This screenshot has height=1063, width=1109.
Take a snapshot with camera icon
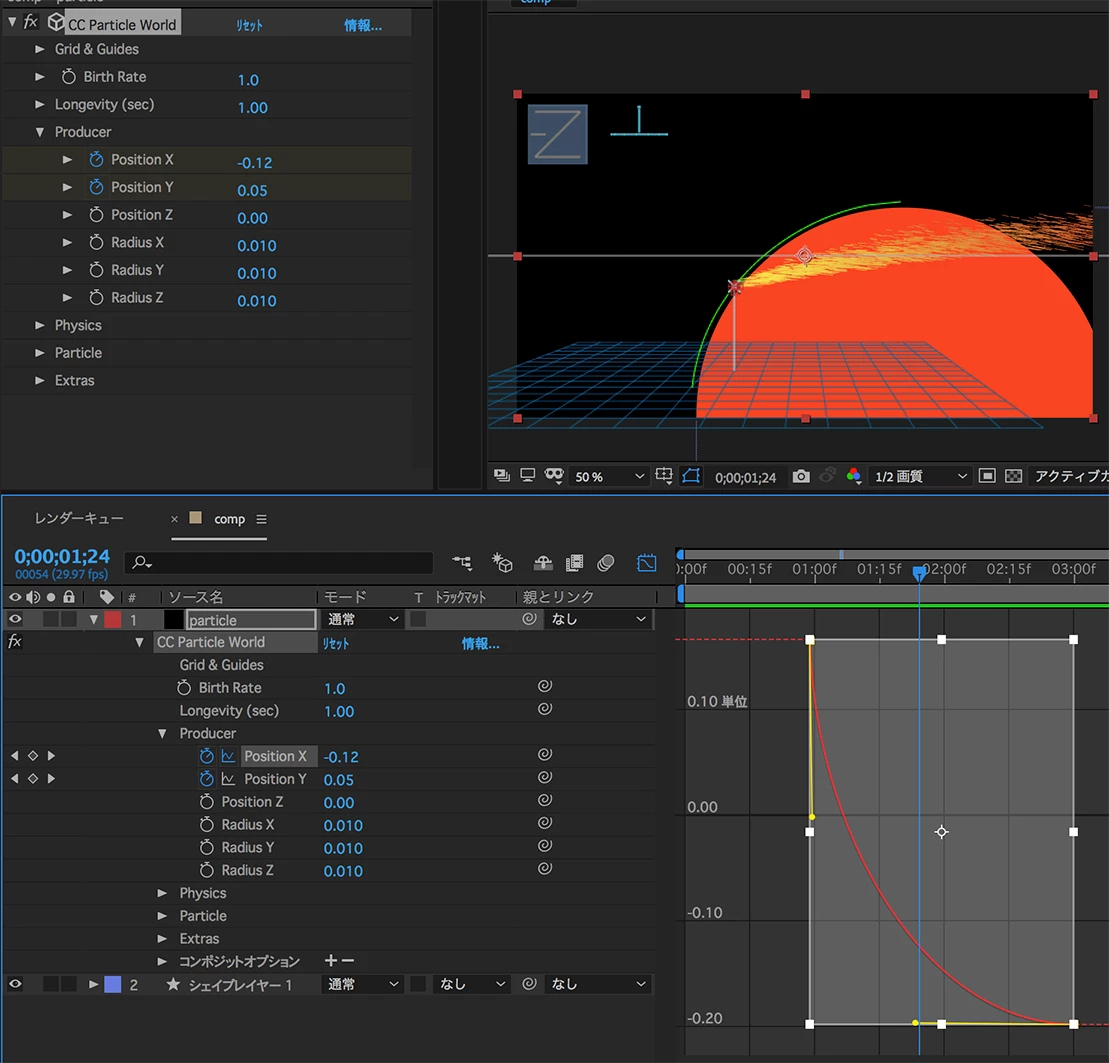[801, 477]
